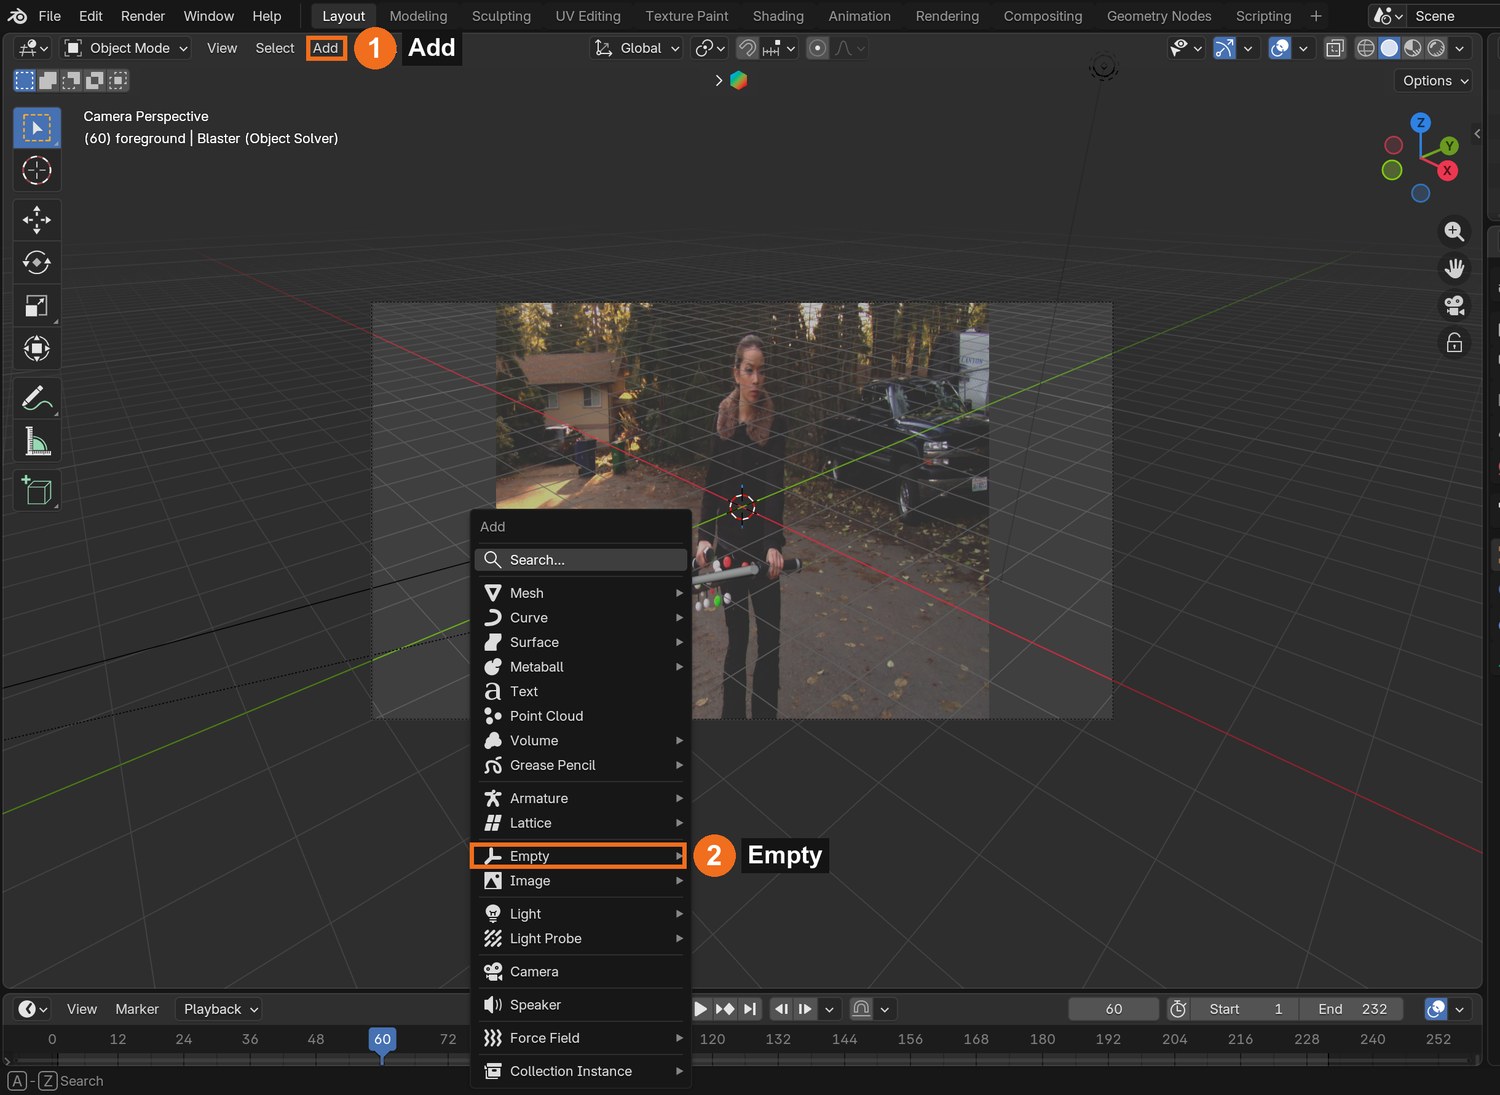Select the Select Box tool
Viewport: 1500px width, 1095px height.
coord(37,128)
